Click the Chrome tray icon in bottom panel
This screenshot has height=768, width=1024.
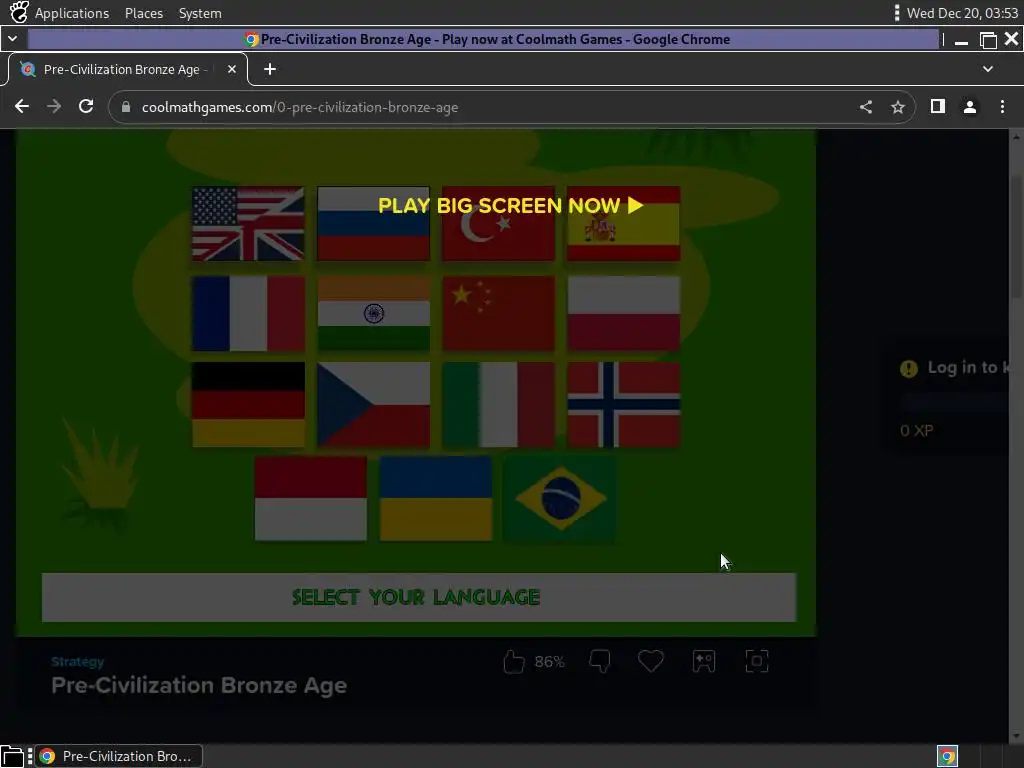click(947, 756)
